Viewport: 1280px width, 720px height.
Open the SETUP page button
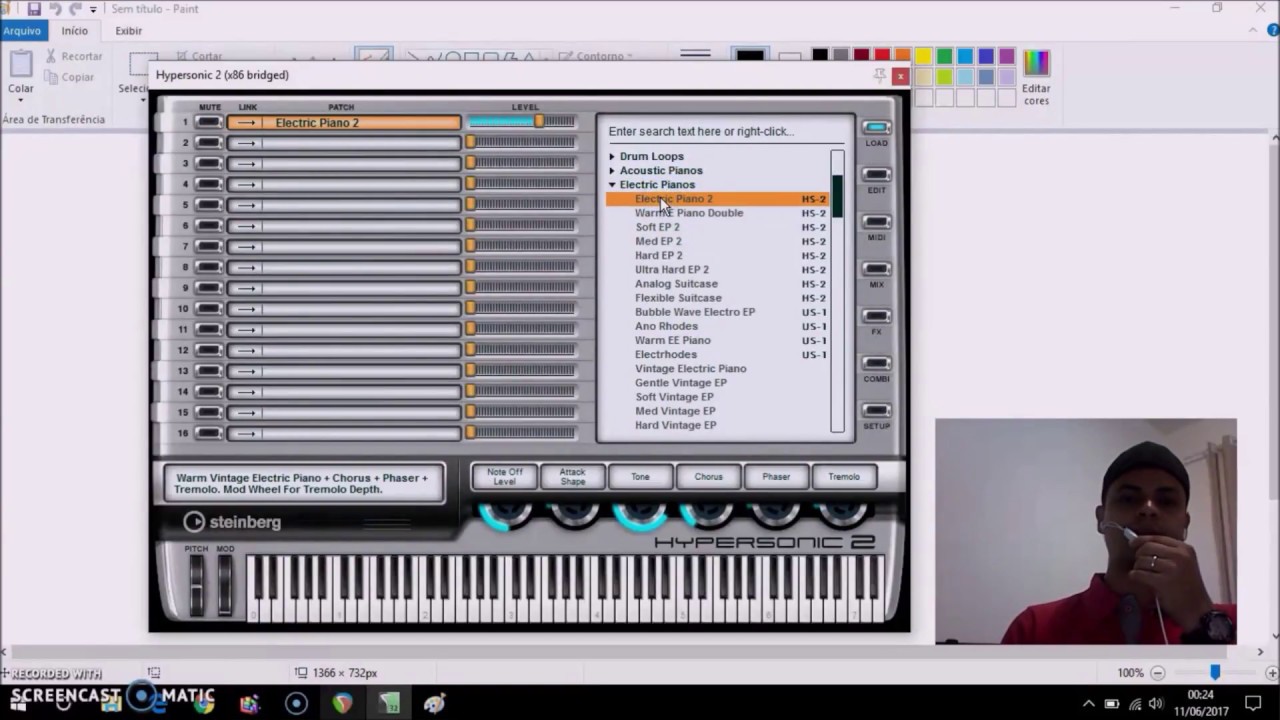click(877, 410)
